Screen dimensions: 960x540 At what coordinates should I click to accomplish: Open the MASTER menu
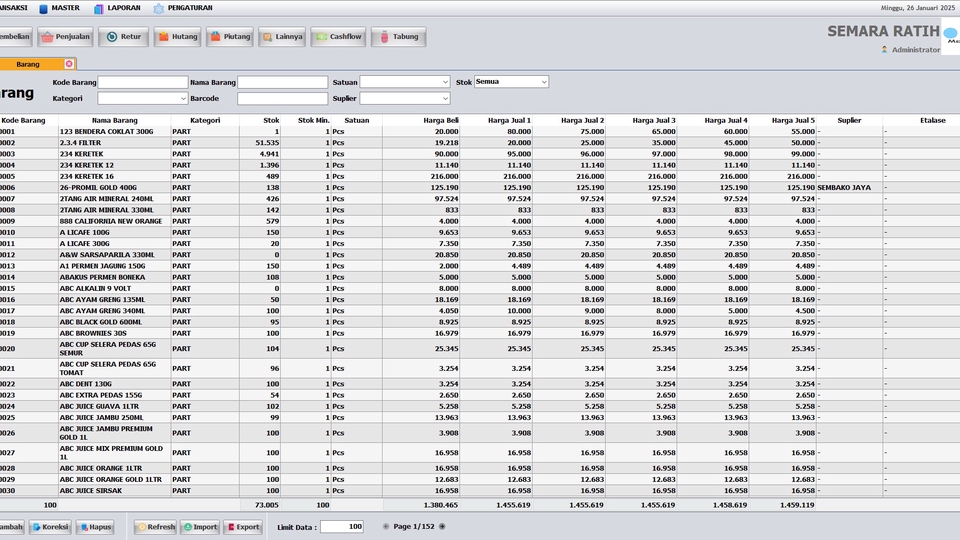pyautogui.click(x=59, y=8)
